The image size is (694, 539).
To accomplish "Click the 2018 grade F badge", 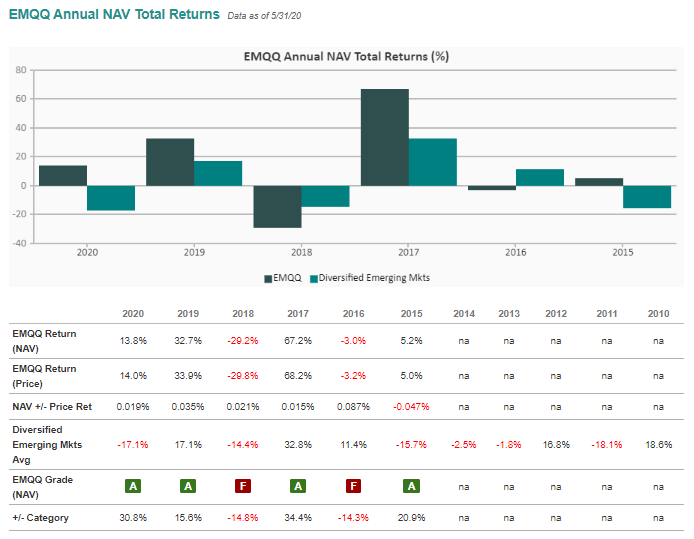I will click(x=243, y=486).
